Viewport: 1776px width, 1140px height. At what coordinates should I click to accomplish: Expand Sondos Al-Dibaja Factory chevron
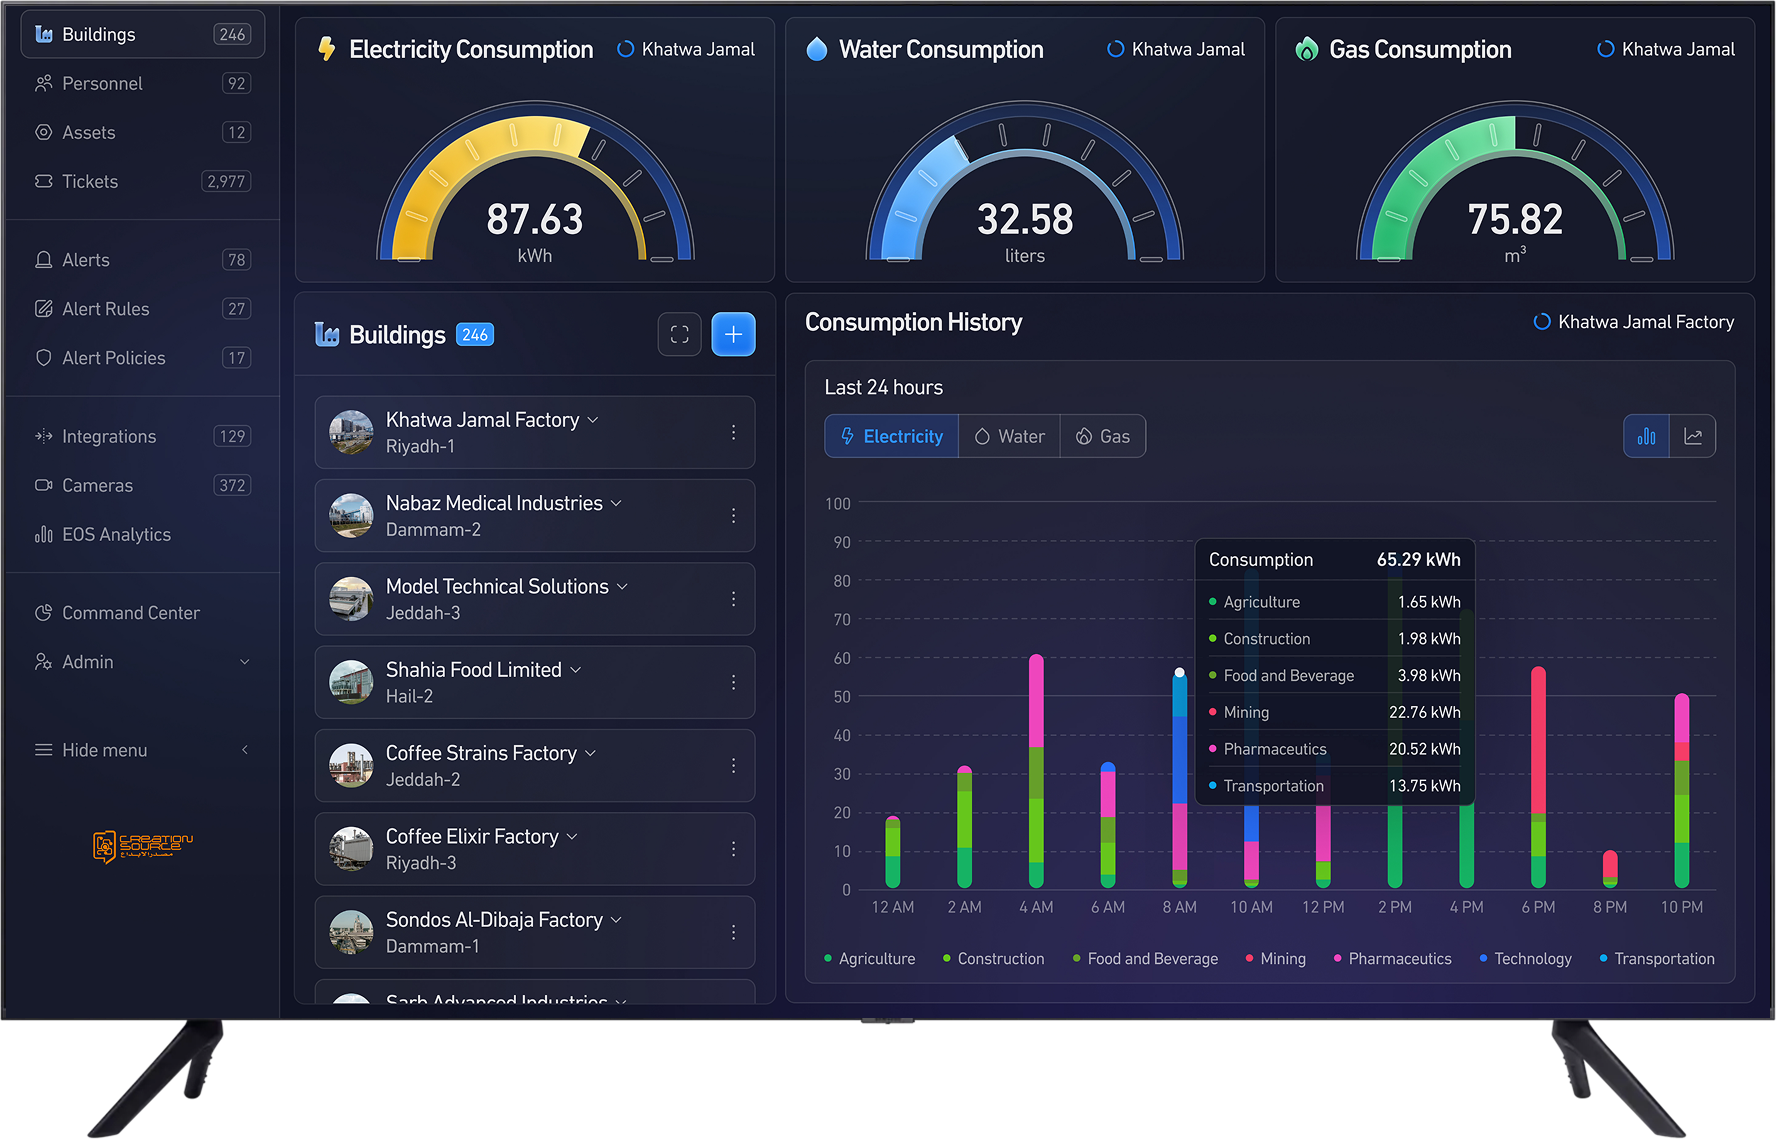(616, 919)
